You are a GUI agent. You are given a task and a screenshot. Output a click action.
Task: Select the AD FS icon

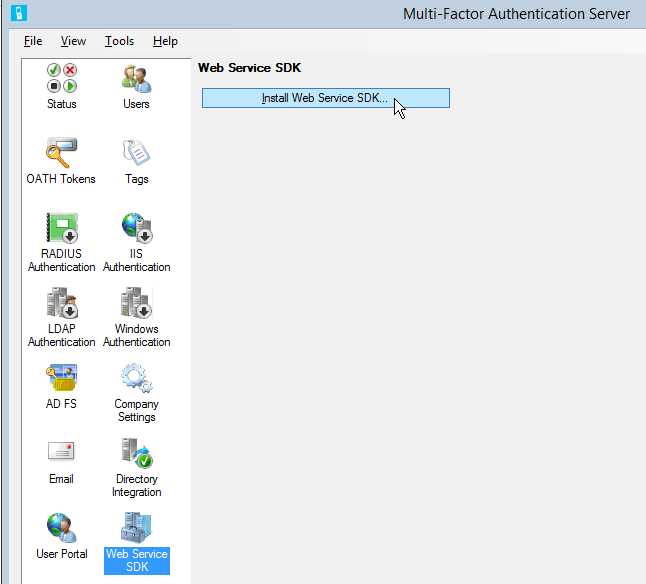coord(61,377)
